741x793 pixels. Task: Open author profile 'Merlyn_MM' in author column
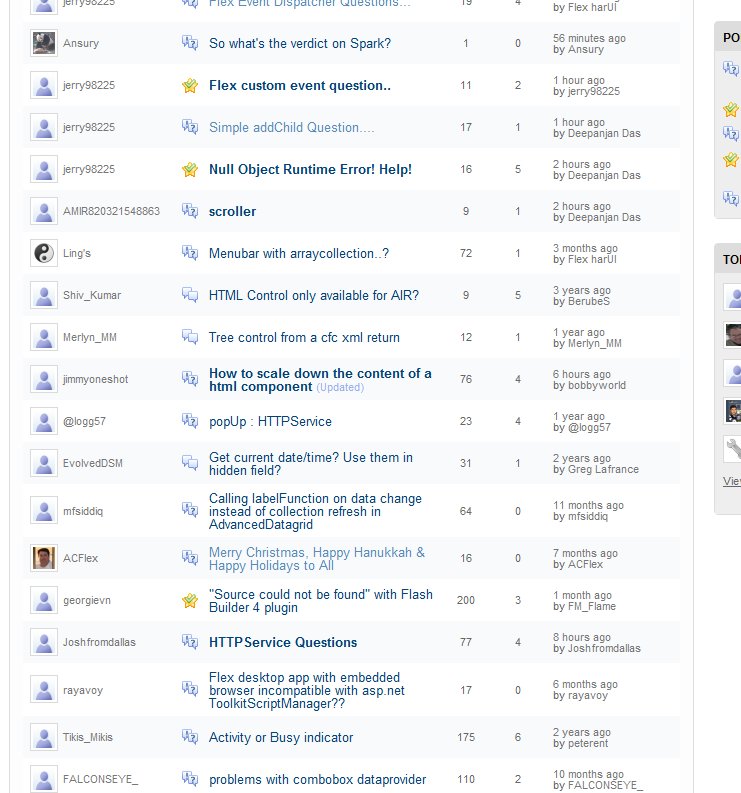(90, 337)
